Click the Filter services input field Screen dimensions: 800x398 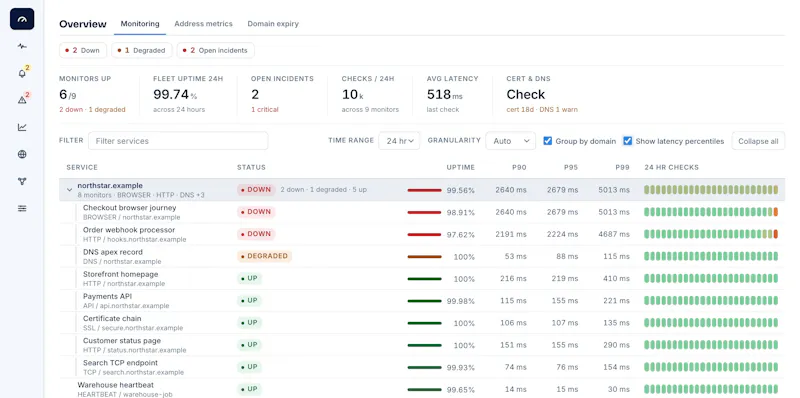178,141
